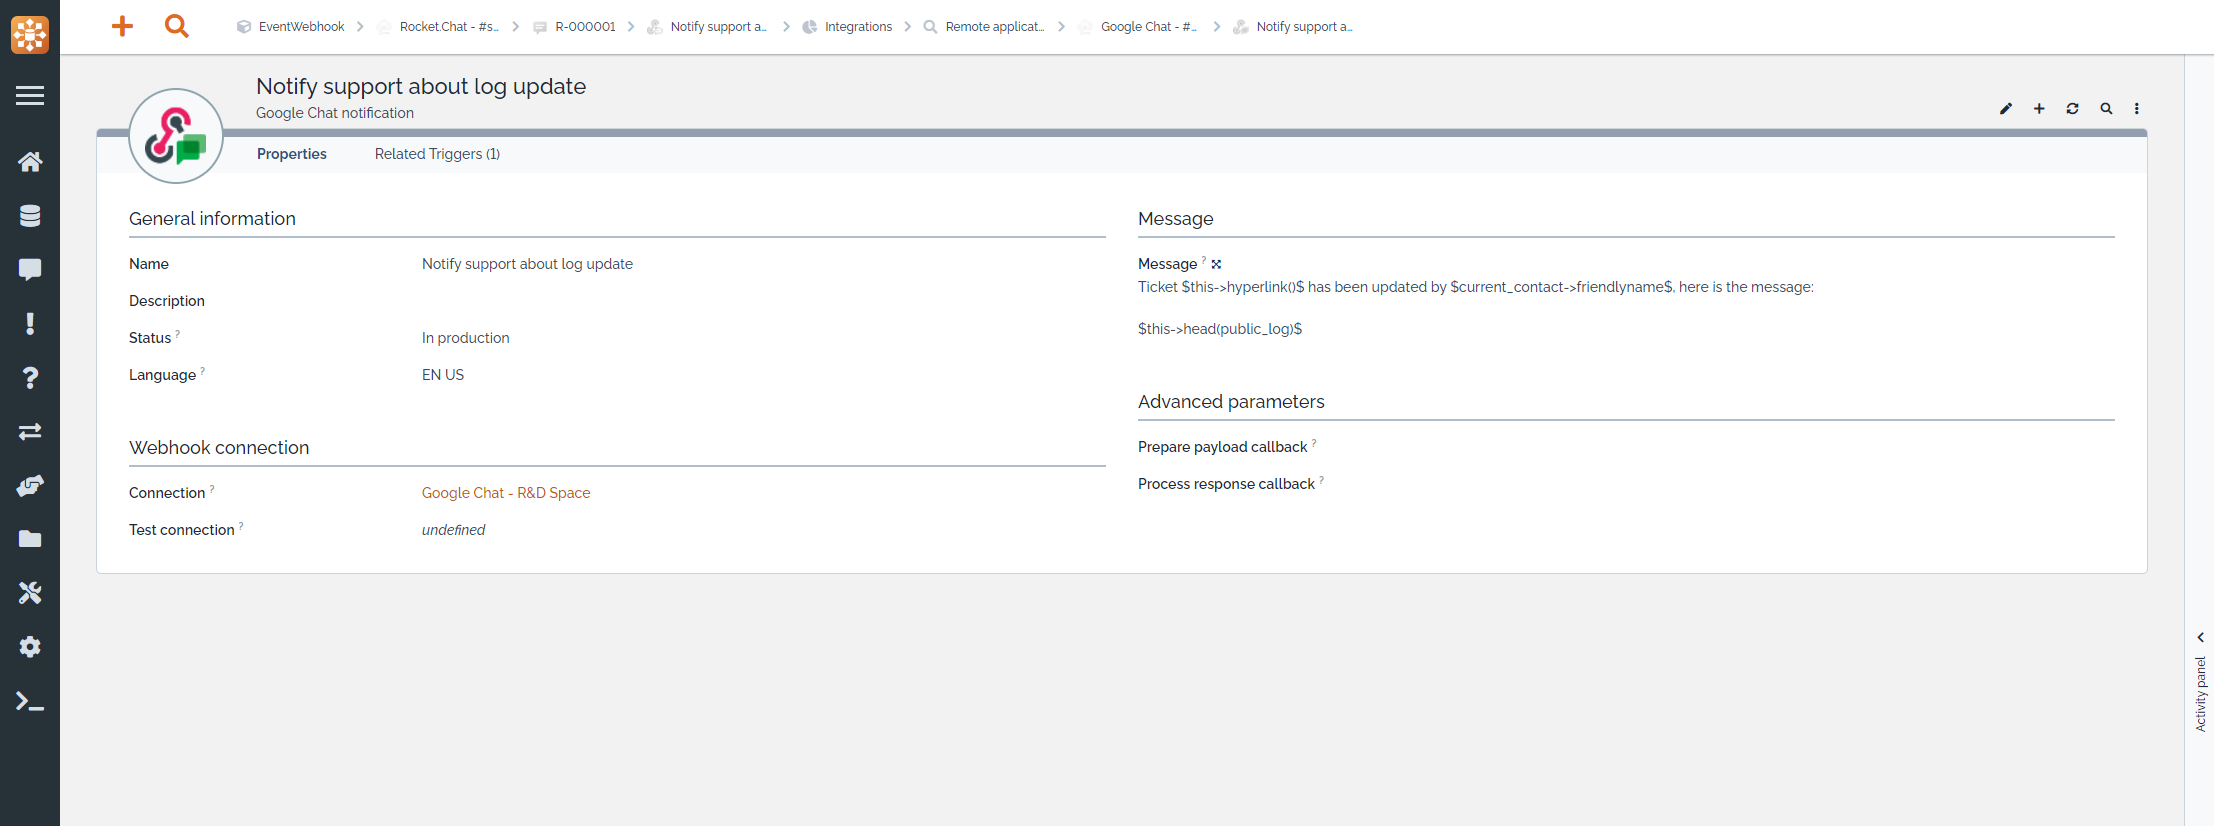Expand the Activity panel
The width and height of the screenshot is (2214, 826).
[2200, 638]
